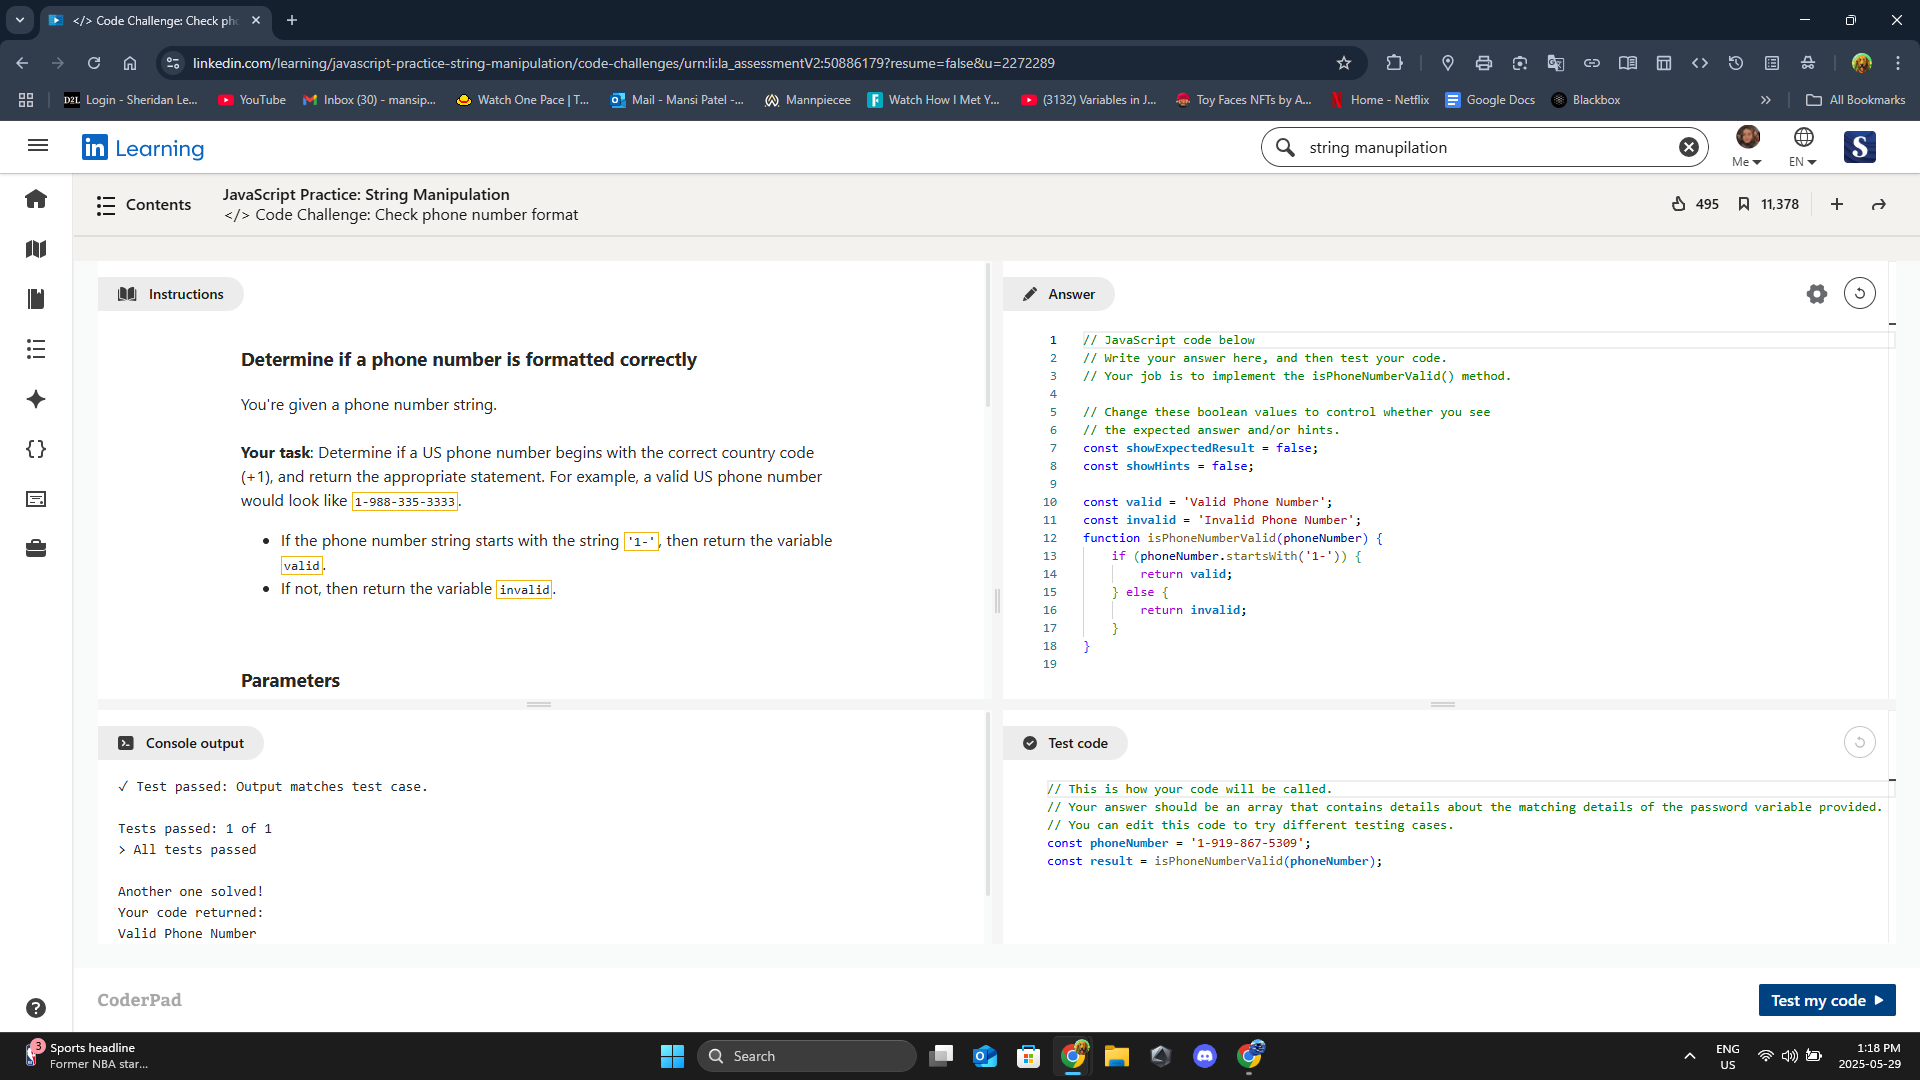
Task: Open the Code Challenges braces sidebar icon
Action: coord(36,449)
